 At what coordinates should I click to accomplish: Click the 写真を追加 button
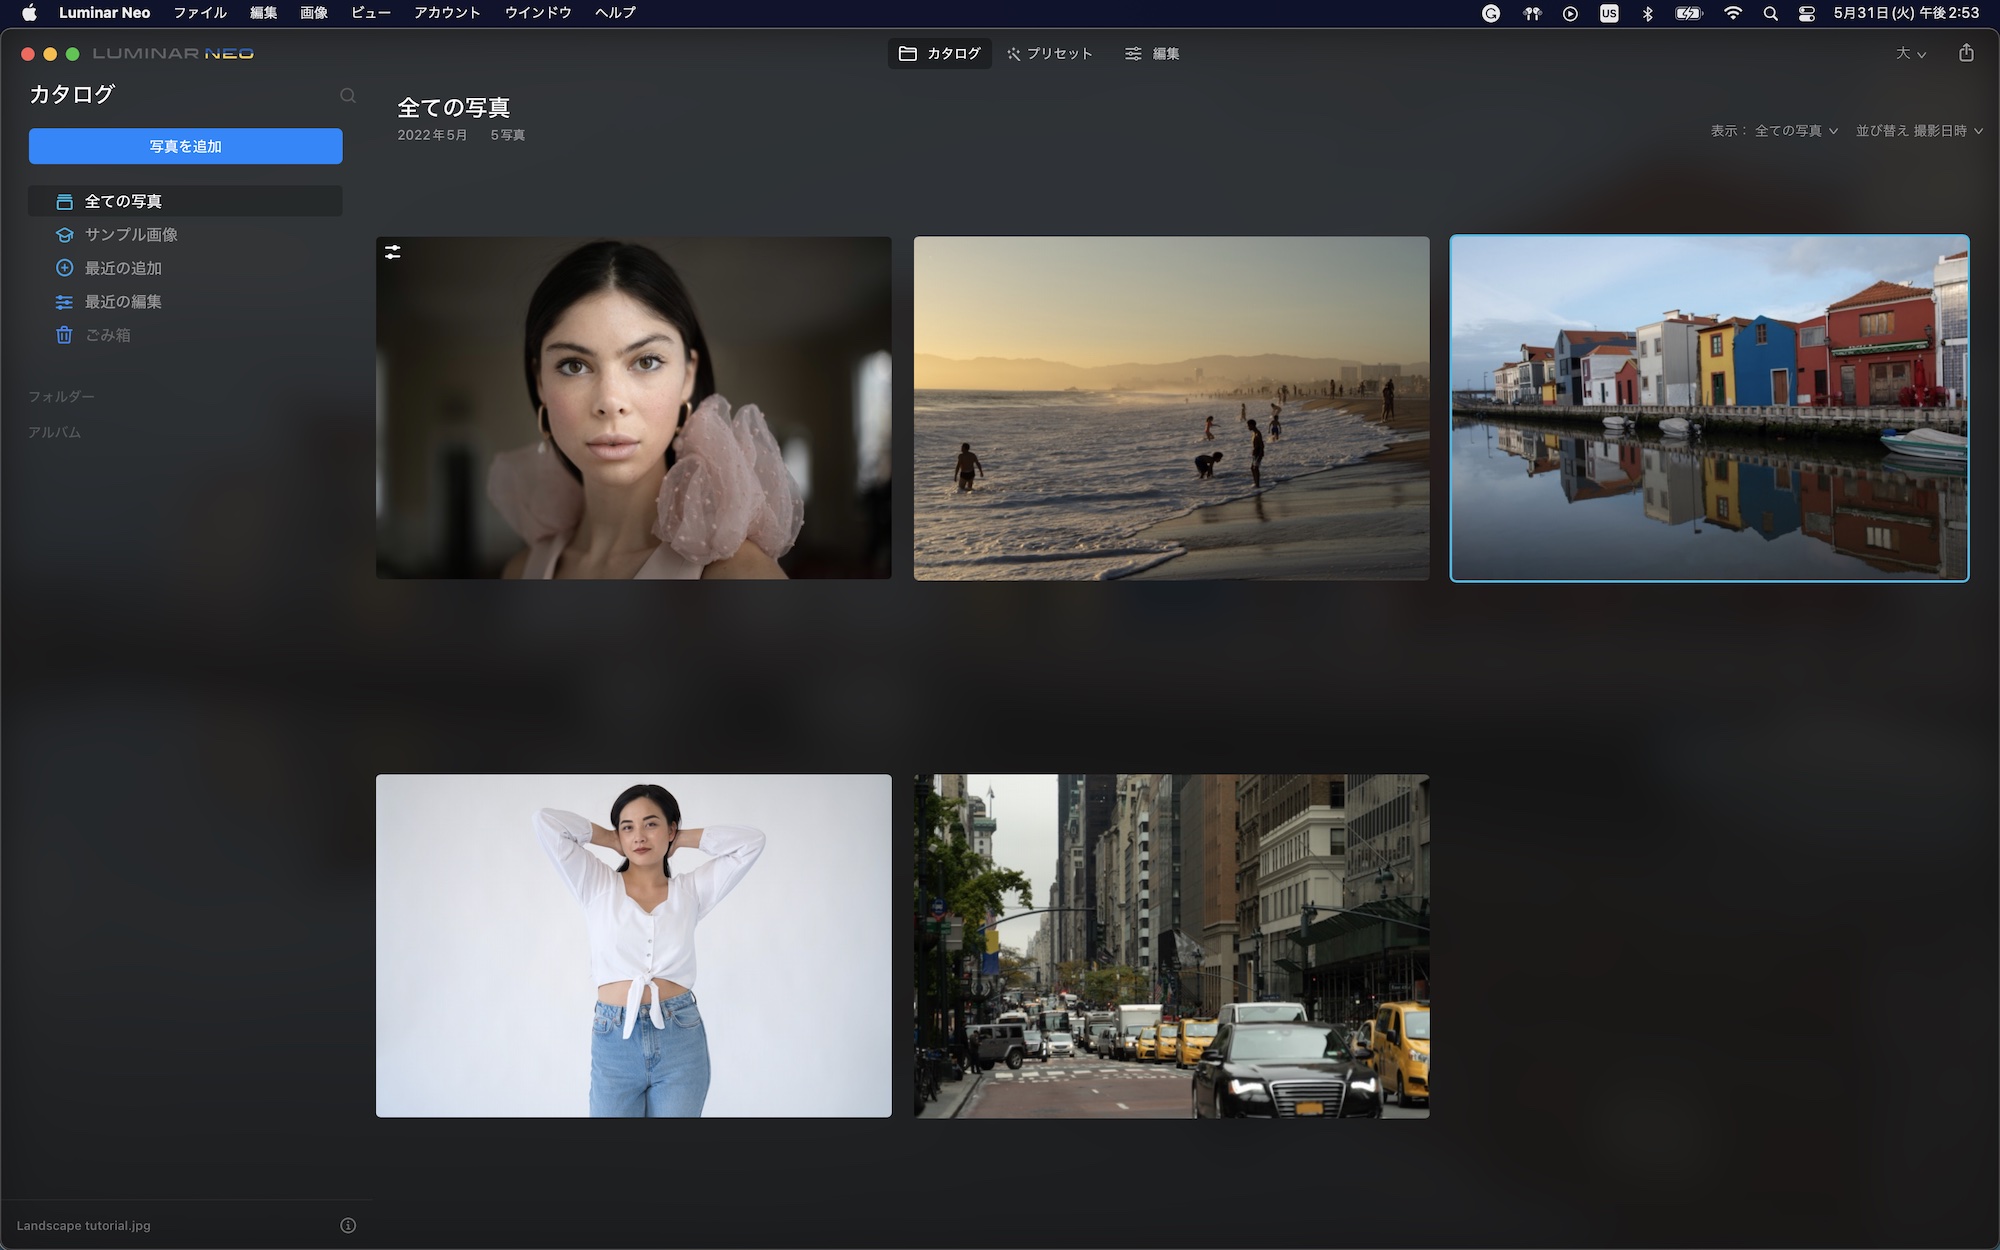click(x=185, y=146)
